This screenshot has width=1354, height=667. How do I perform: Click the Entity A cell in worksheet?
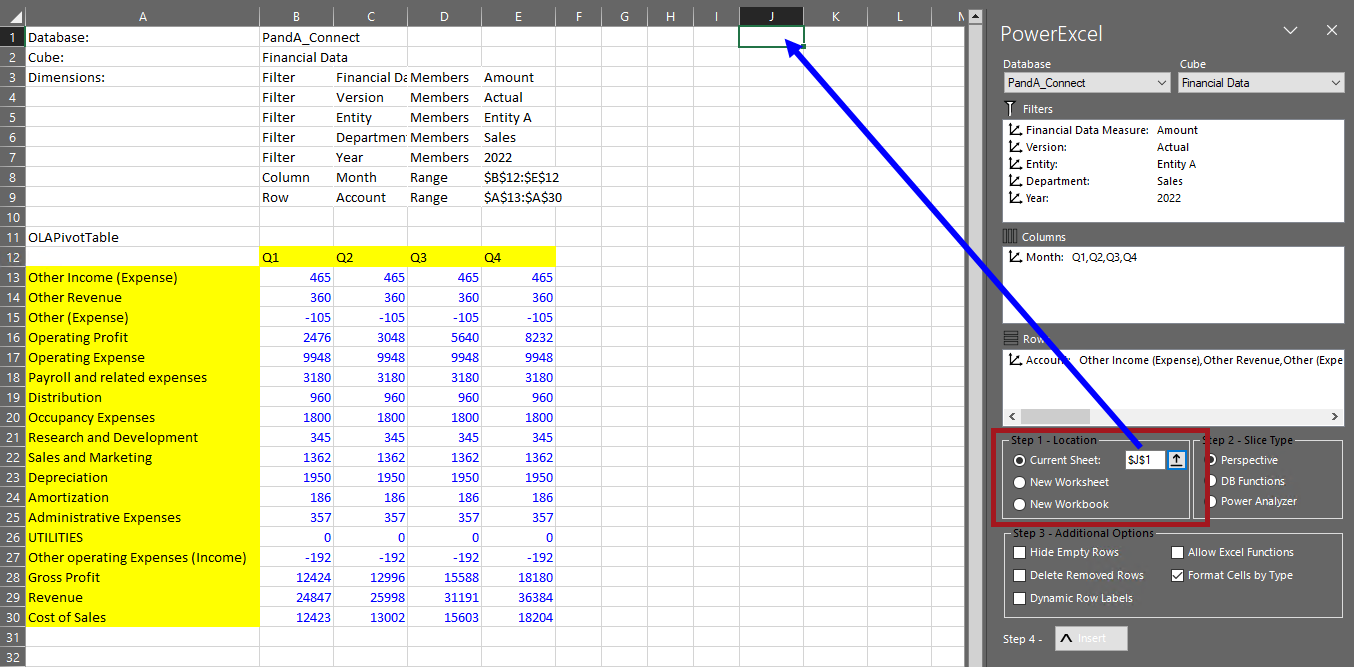click(518, 117)
